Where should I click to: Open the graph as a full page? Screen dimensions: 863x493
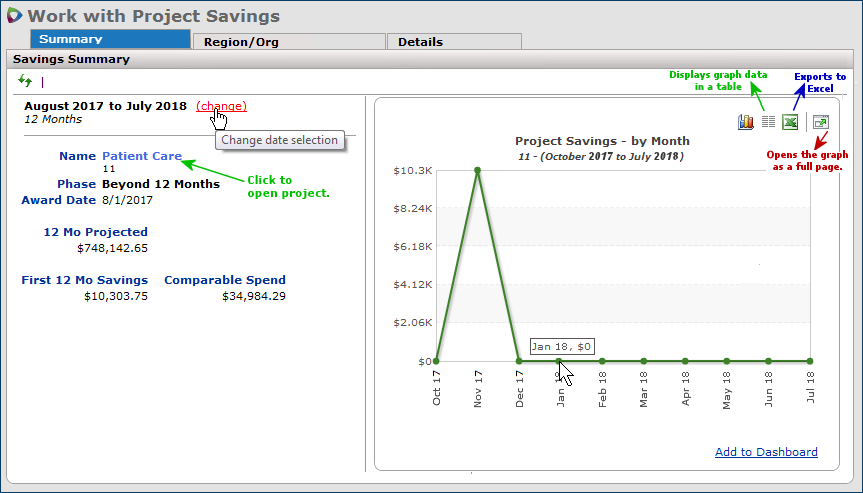pos(820,122)
